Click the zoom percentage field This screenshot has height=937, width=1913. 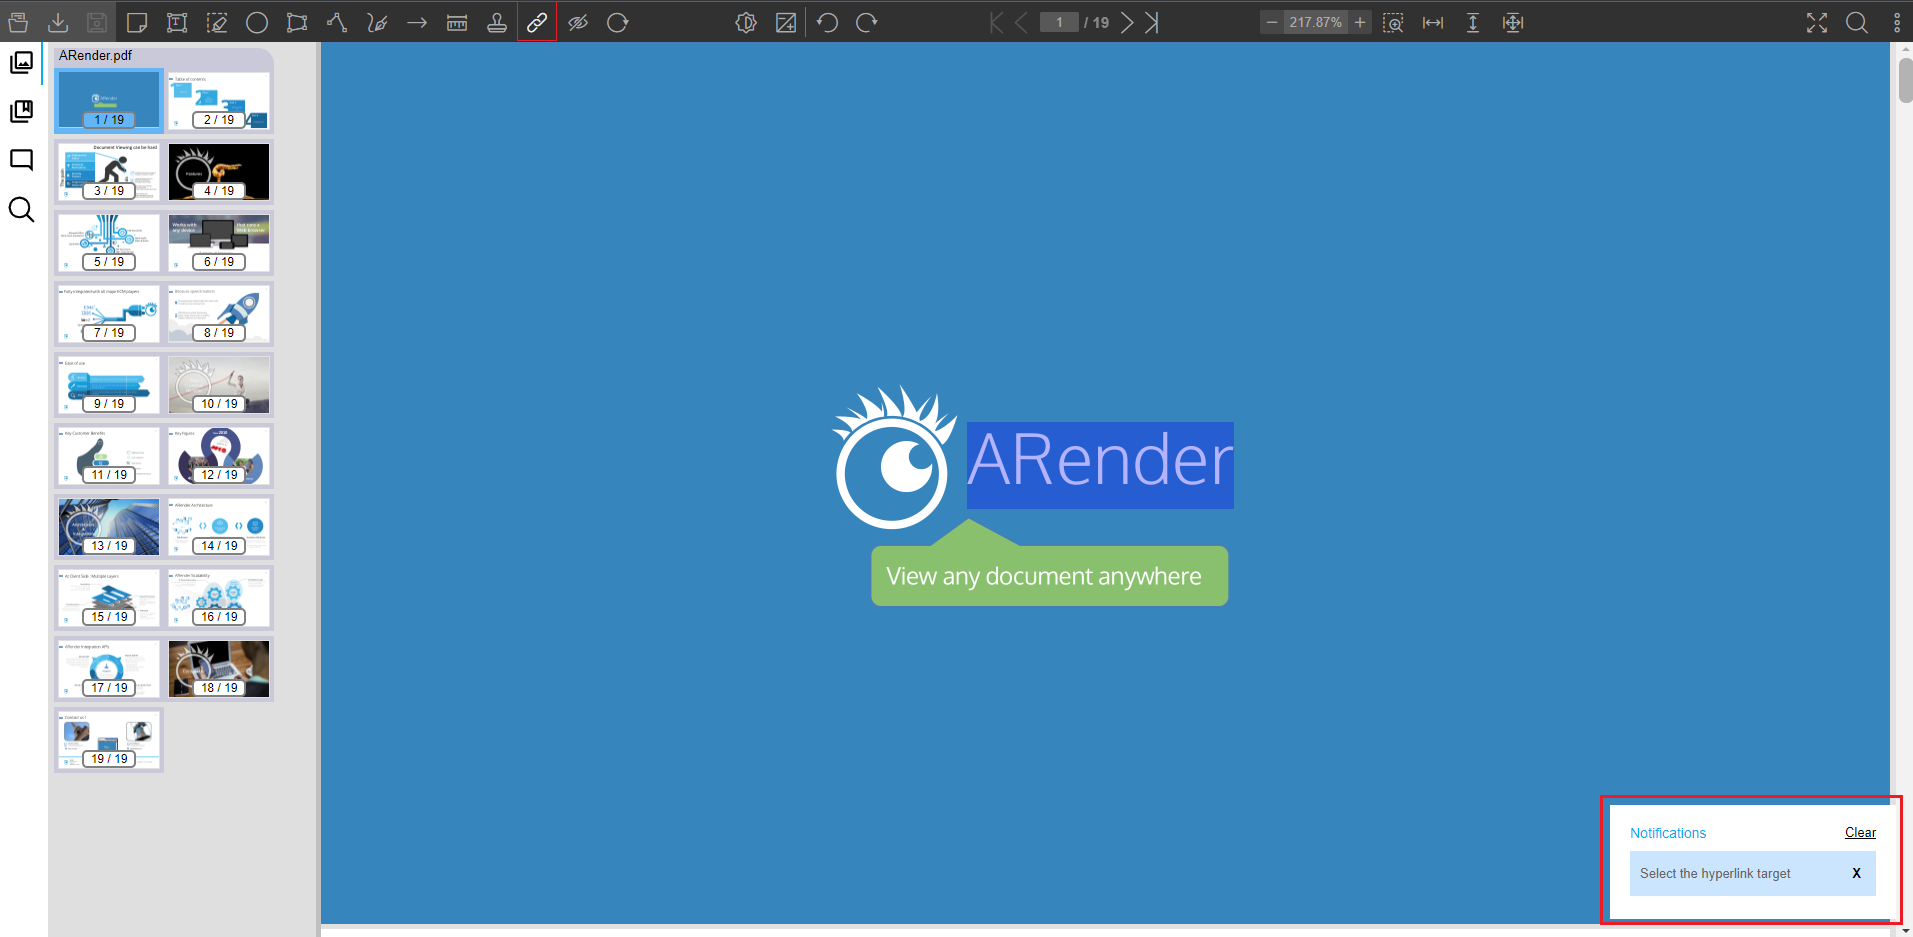click(x=1315, y=22)
